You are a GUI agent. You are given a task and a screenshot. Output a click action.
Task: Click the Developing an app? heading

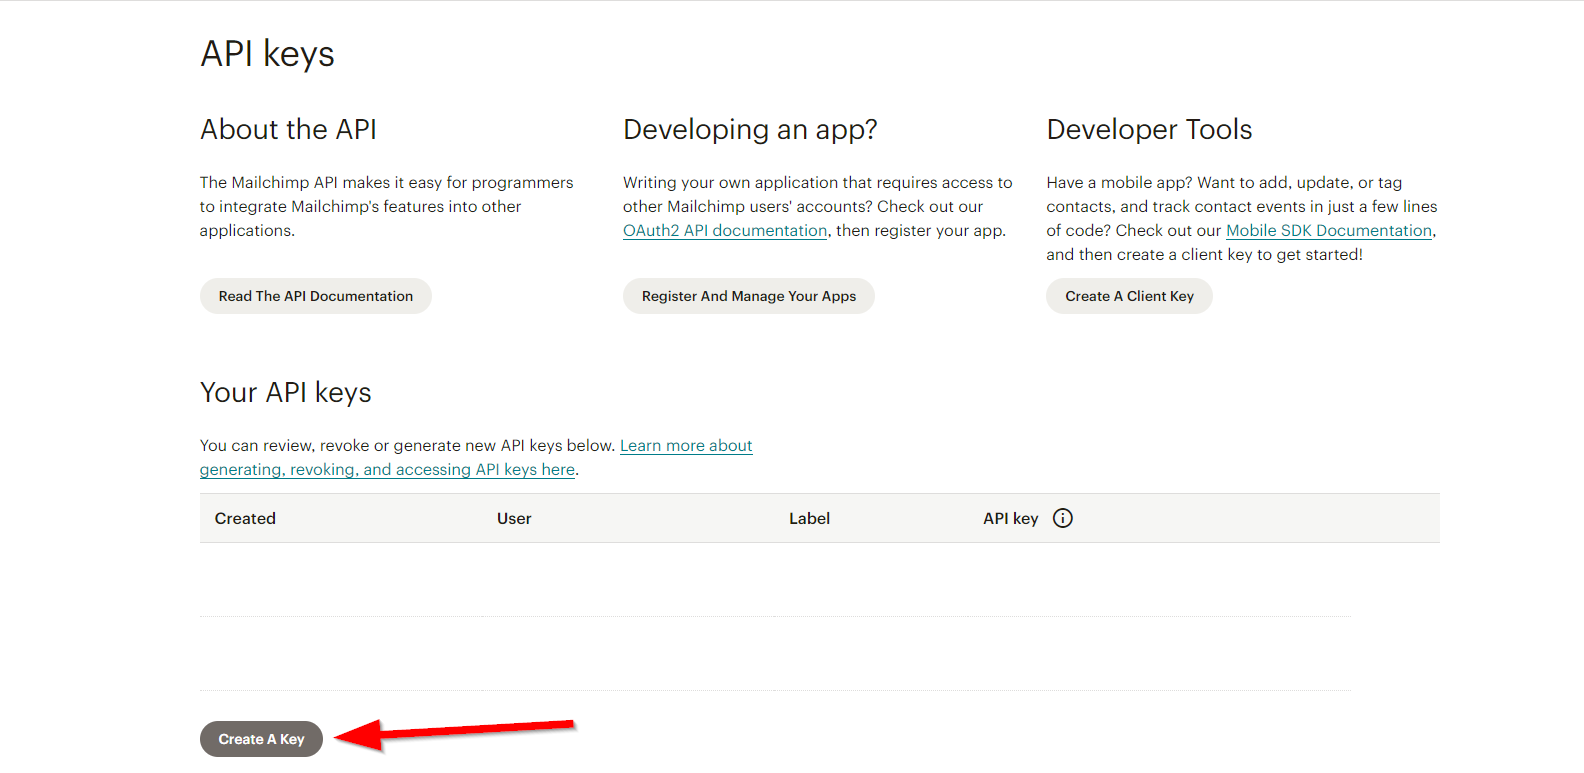click(750, 130)
